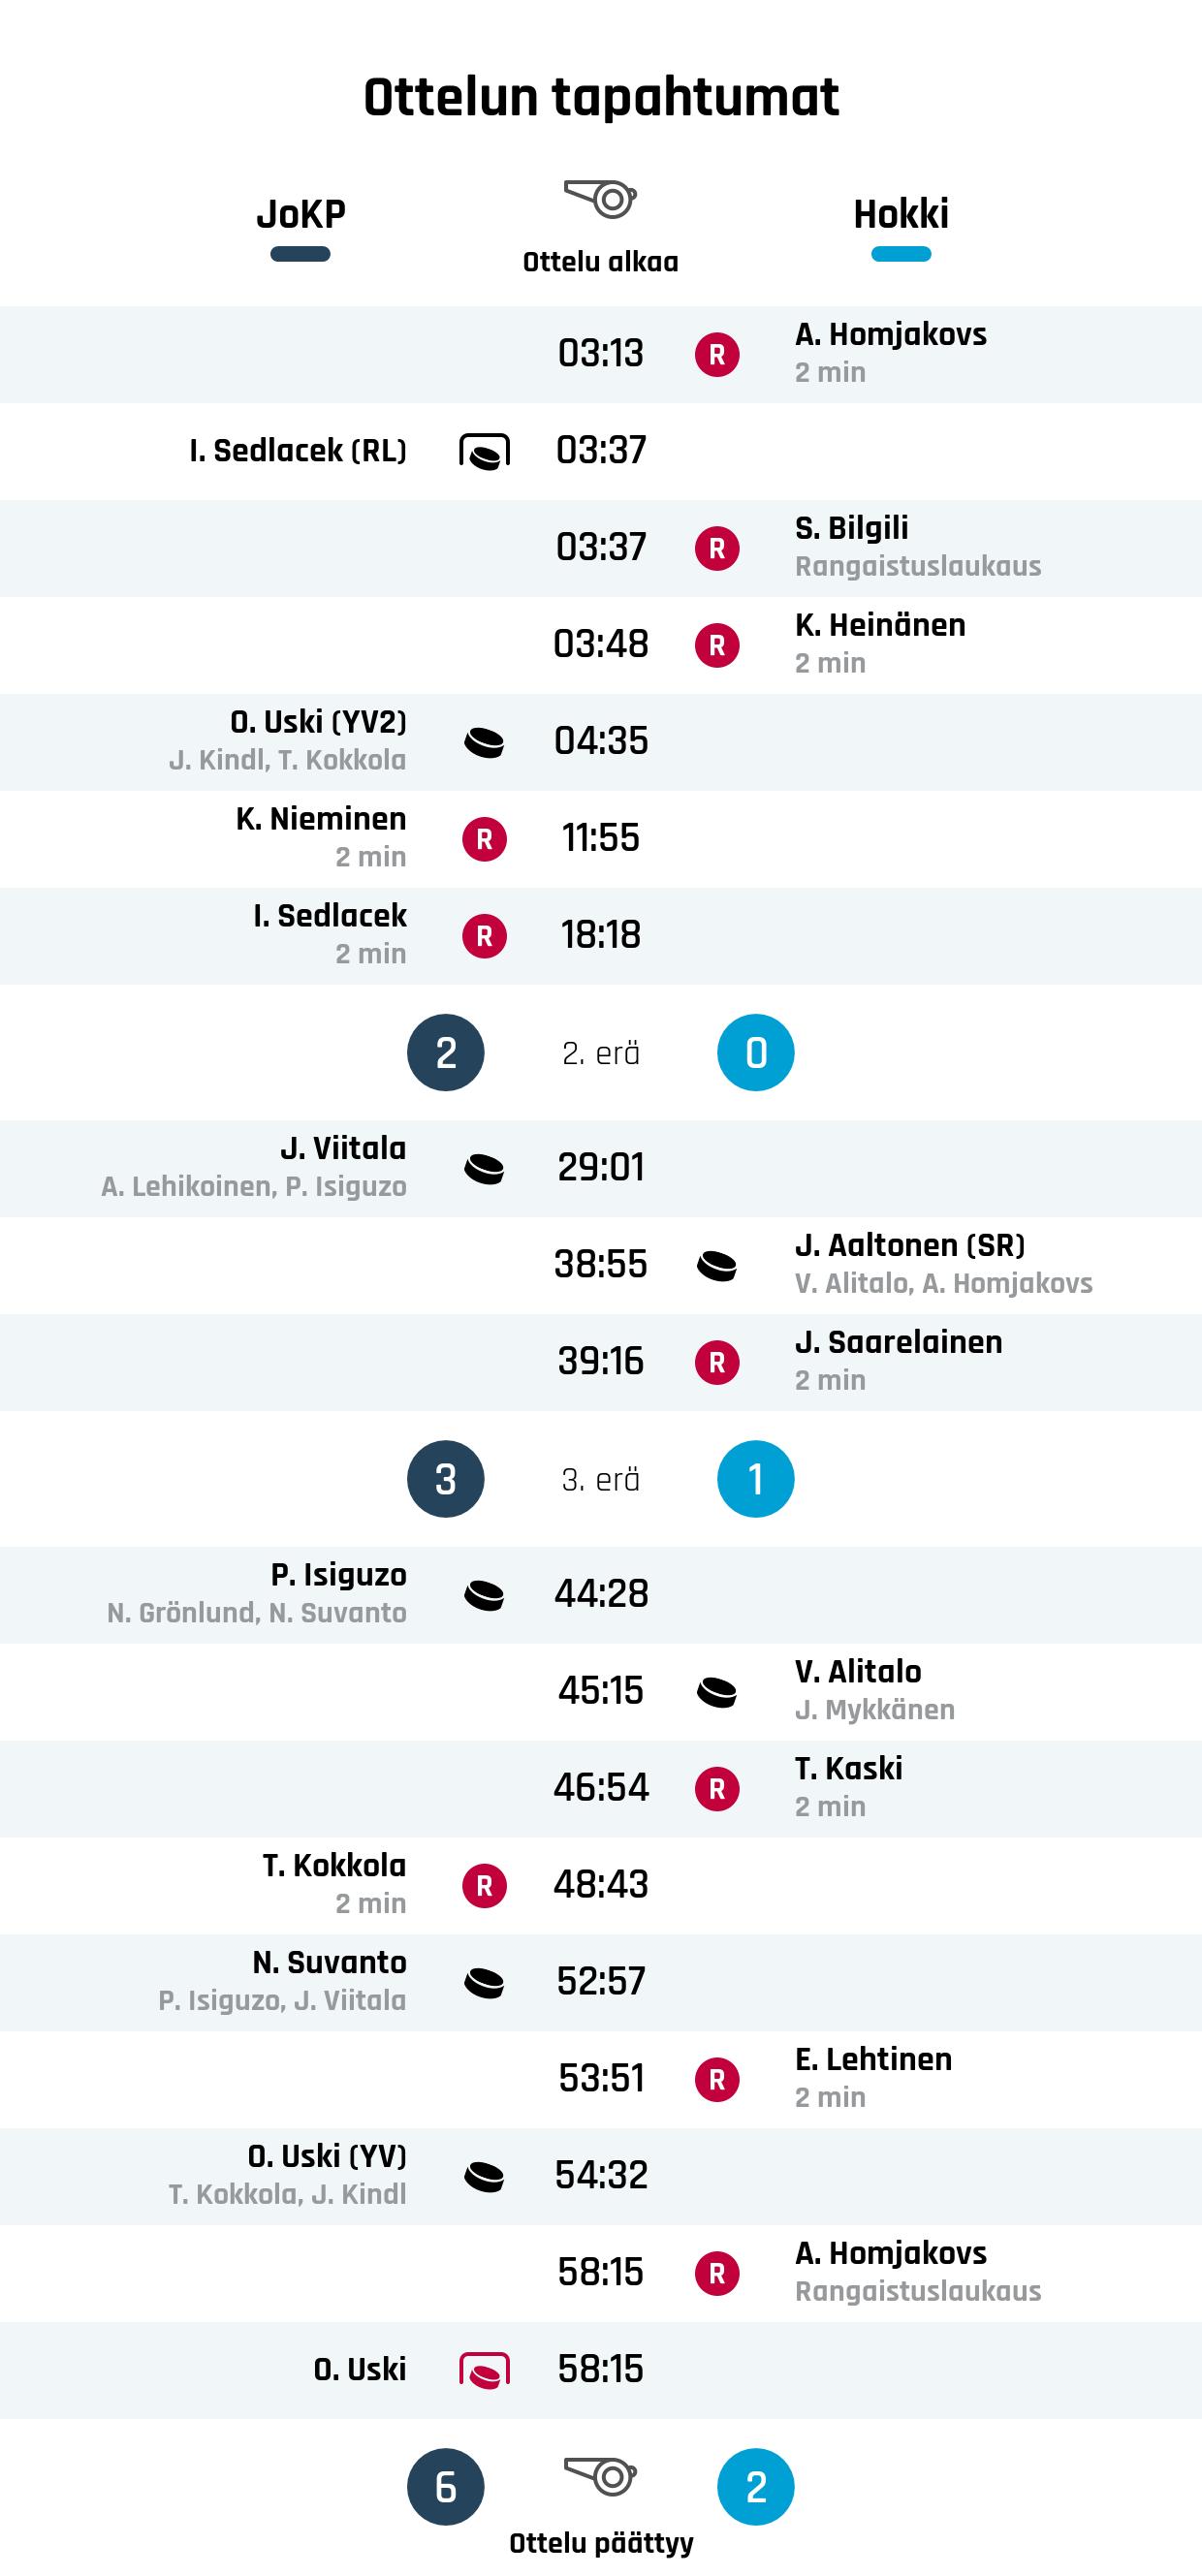Select the Hokki team heading
This screenshot has height=2576, width=1202.
pyautogui.click(x=901, y=214)
